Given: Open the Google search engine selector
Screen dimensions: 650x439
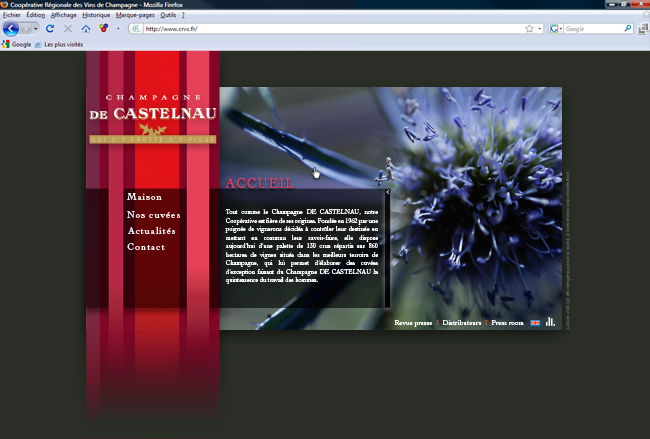Looking at the screenshot, I should pyautogui.click(x=555, y=29).
